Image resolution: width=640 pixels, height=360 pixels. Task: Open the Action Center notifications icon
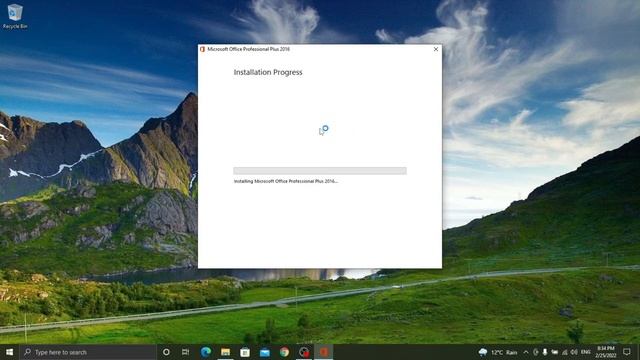coord(627,352)
